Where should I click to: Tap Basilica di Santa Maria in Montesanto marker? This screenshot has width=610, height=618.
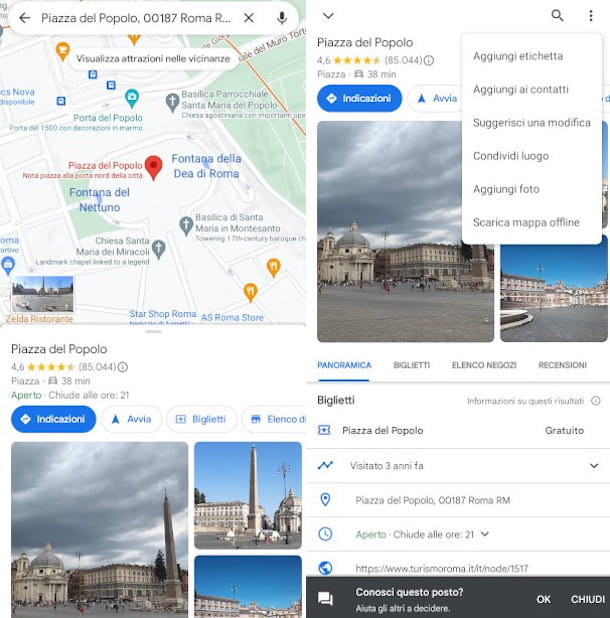[x=186, y=226]
